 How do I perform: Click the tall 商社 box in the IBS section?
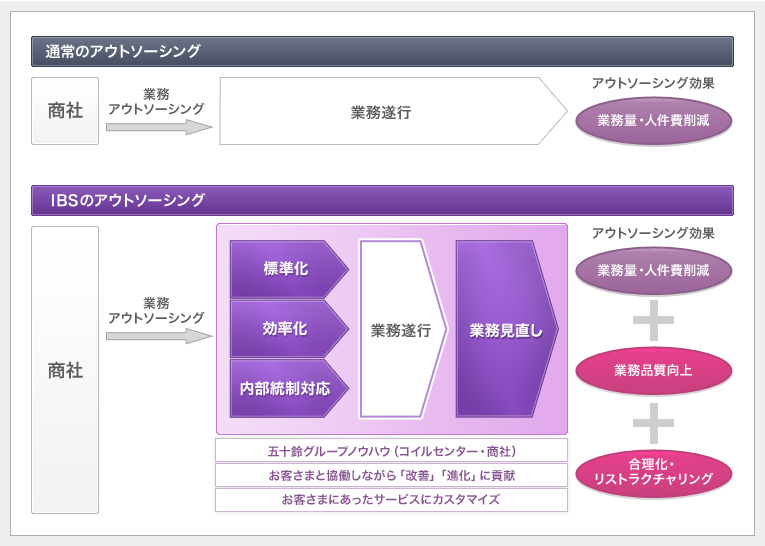tap(65, 370)
